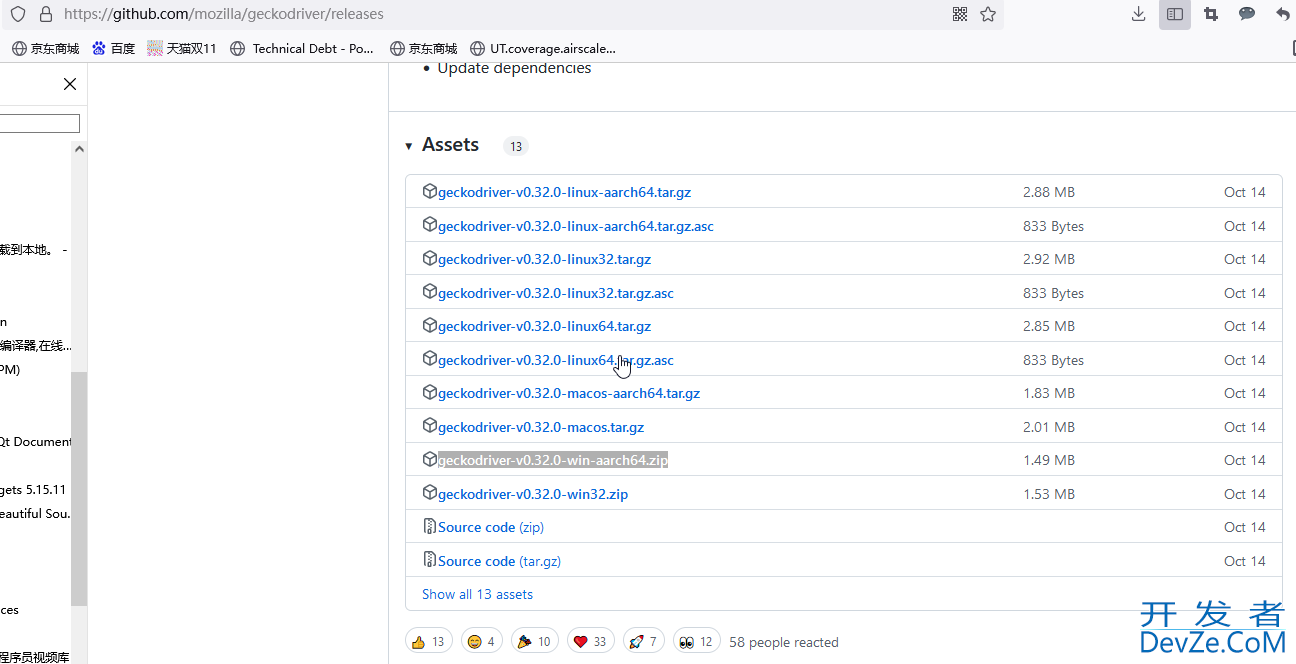
Task: Click sidebar item Qt Document
Action: point(36,441)
